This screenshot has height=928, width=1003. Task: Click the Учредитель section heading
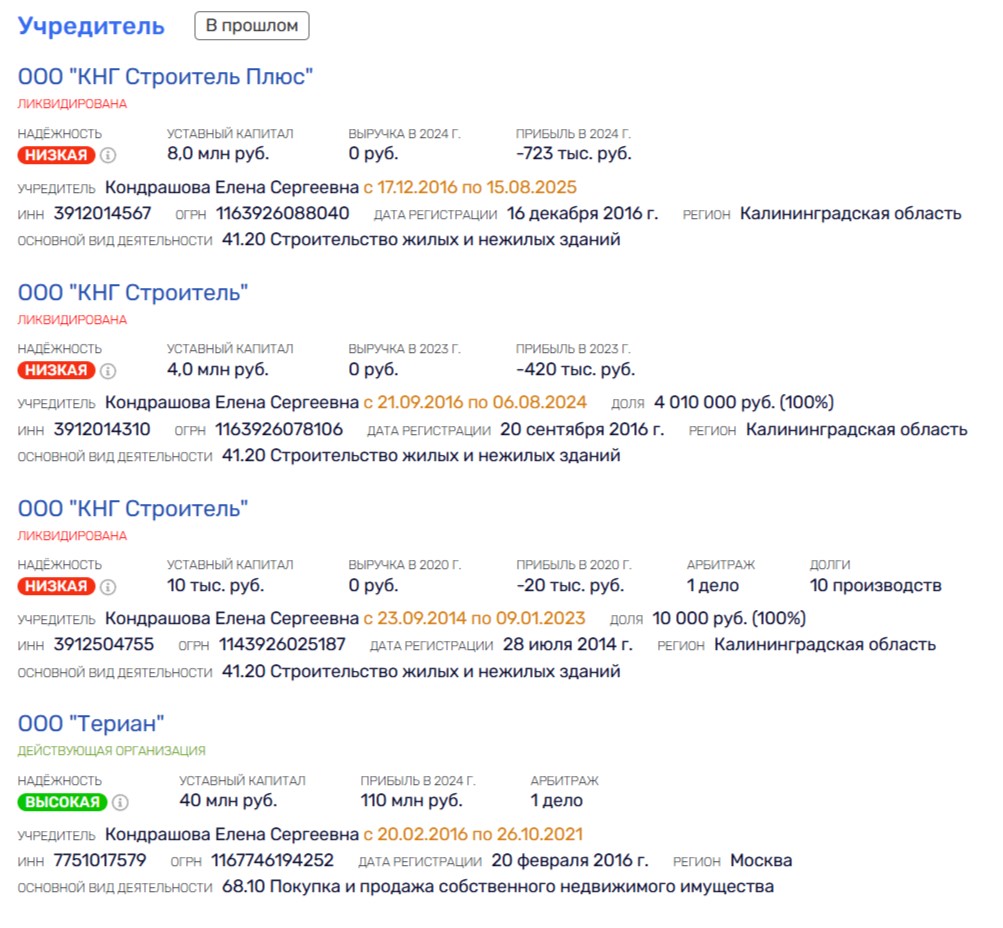[91, 27]
